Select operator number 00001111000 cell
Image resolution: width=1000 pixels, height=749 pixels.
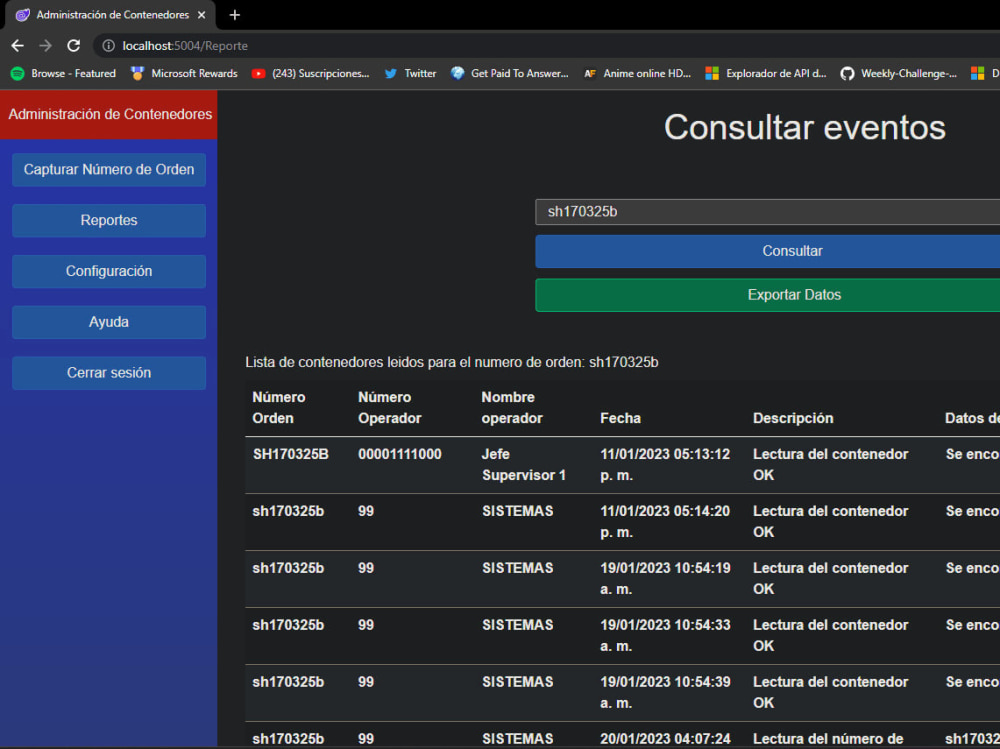[x=400, y=454]
